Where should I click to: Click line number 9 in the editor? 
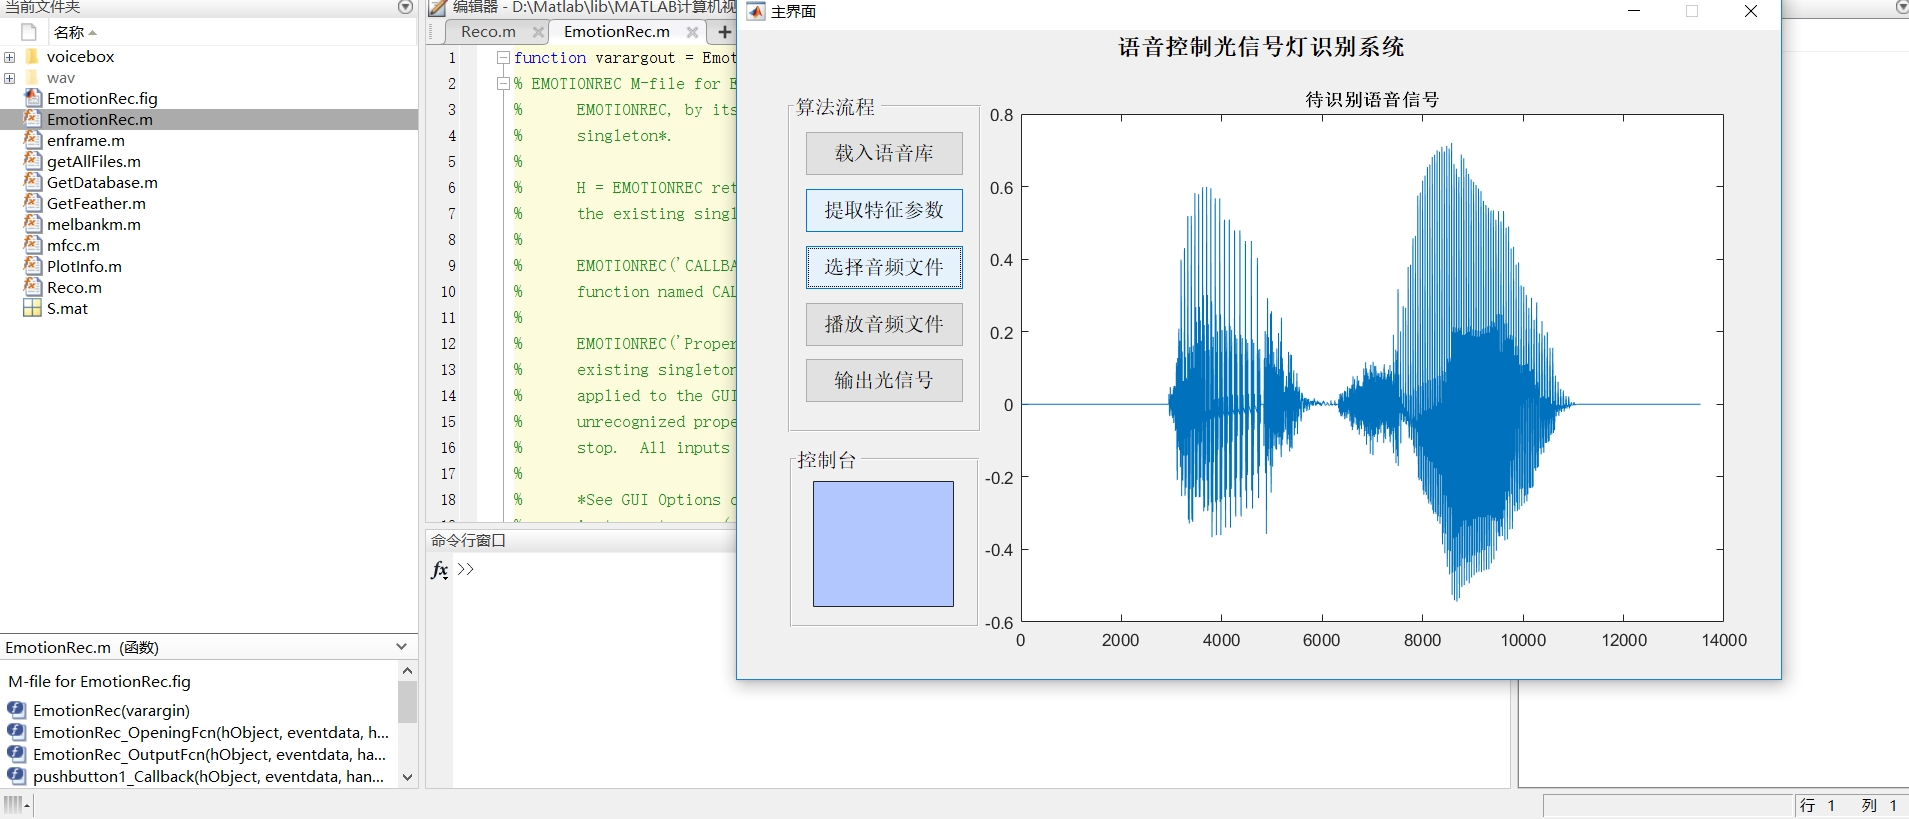point(451,266)
